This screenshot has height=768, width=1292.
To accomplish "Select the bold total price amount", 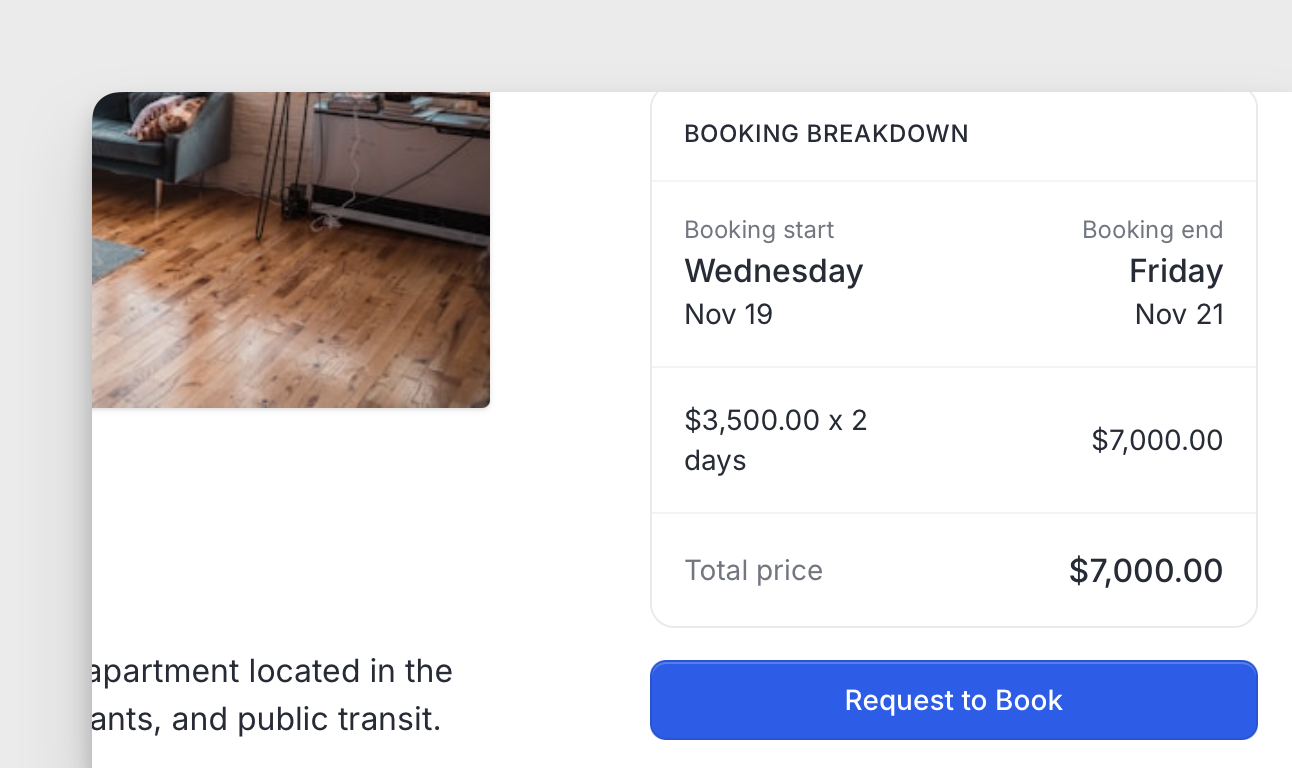I will 1145,571.
